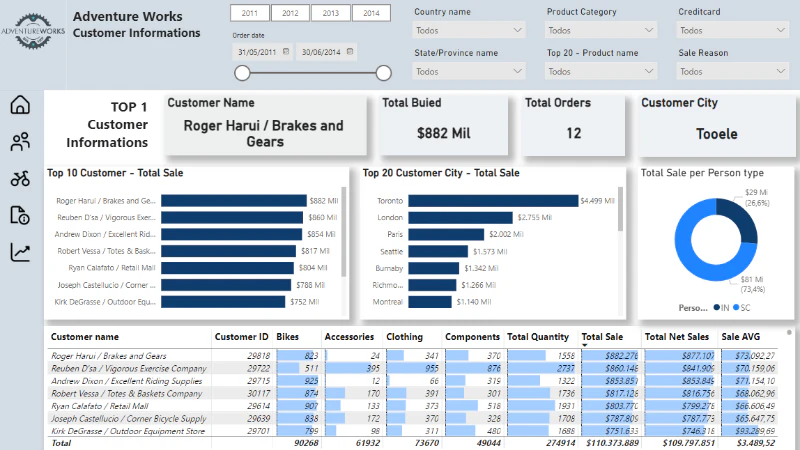
Task: Click the right handle of Order date slider
Action: [384, 73]
